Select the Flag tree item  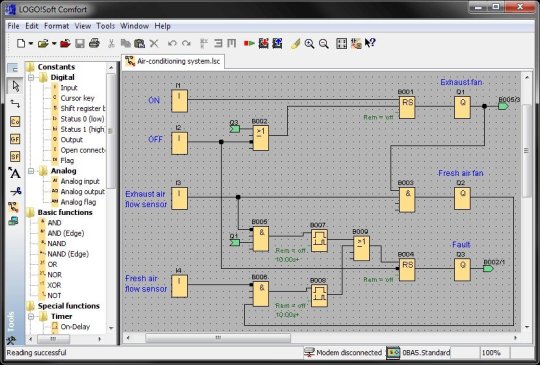tap(67, 160)
